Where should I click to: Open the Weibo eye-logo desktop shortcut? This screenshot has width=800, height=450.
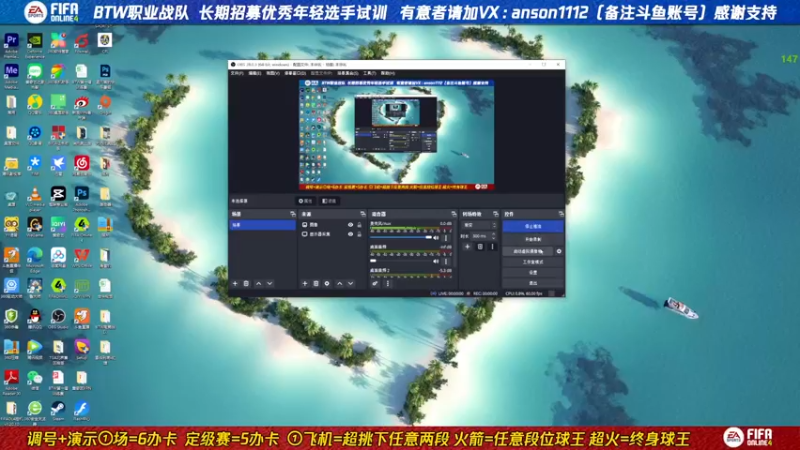(x=82, y=103)
